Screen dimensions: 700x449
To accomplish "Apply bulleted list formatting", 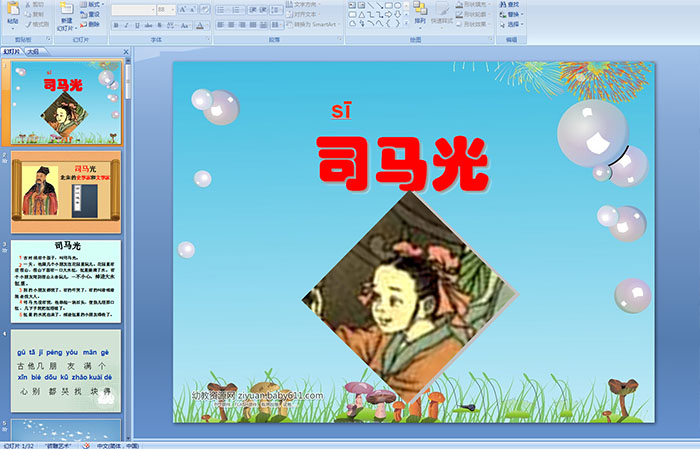I will click(x=222, y=10).
